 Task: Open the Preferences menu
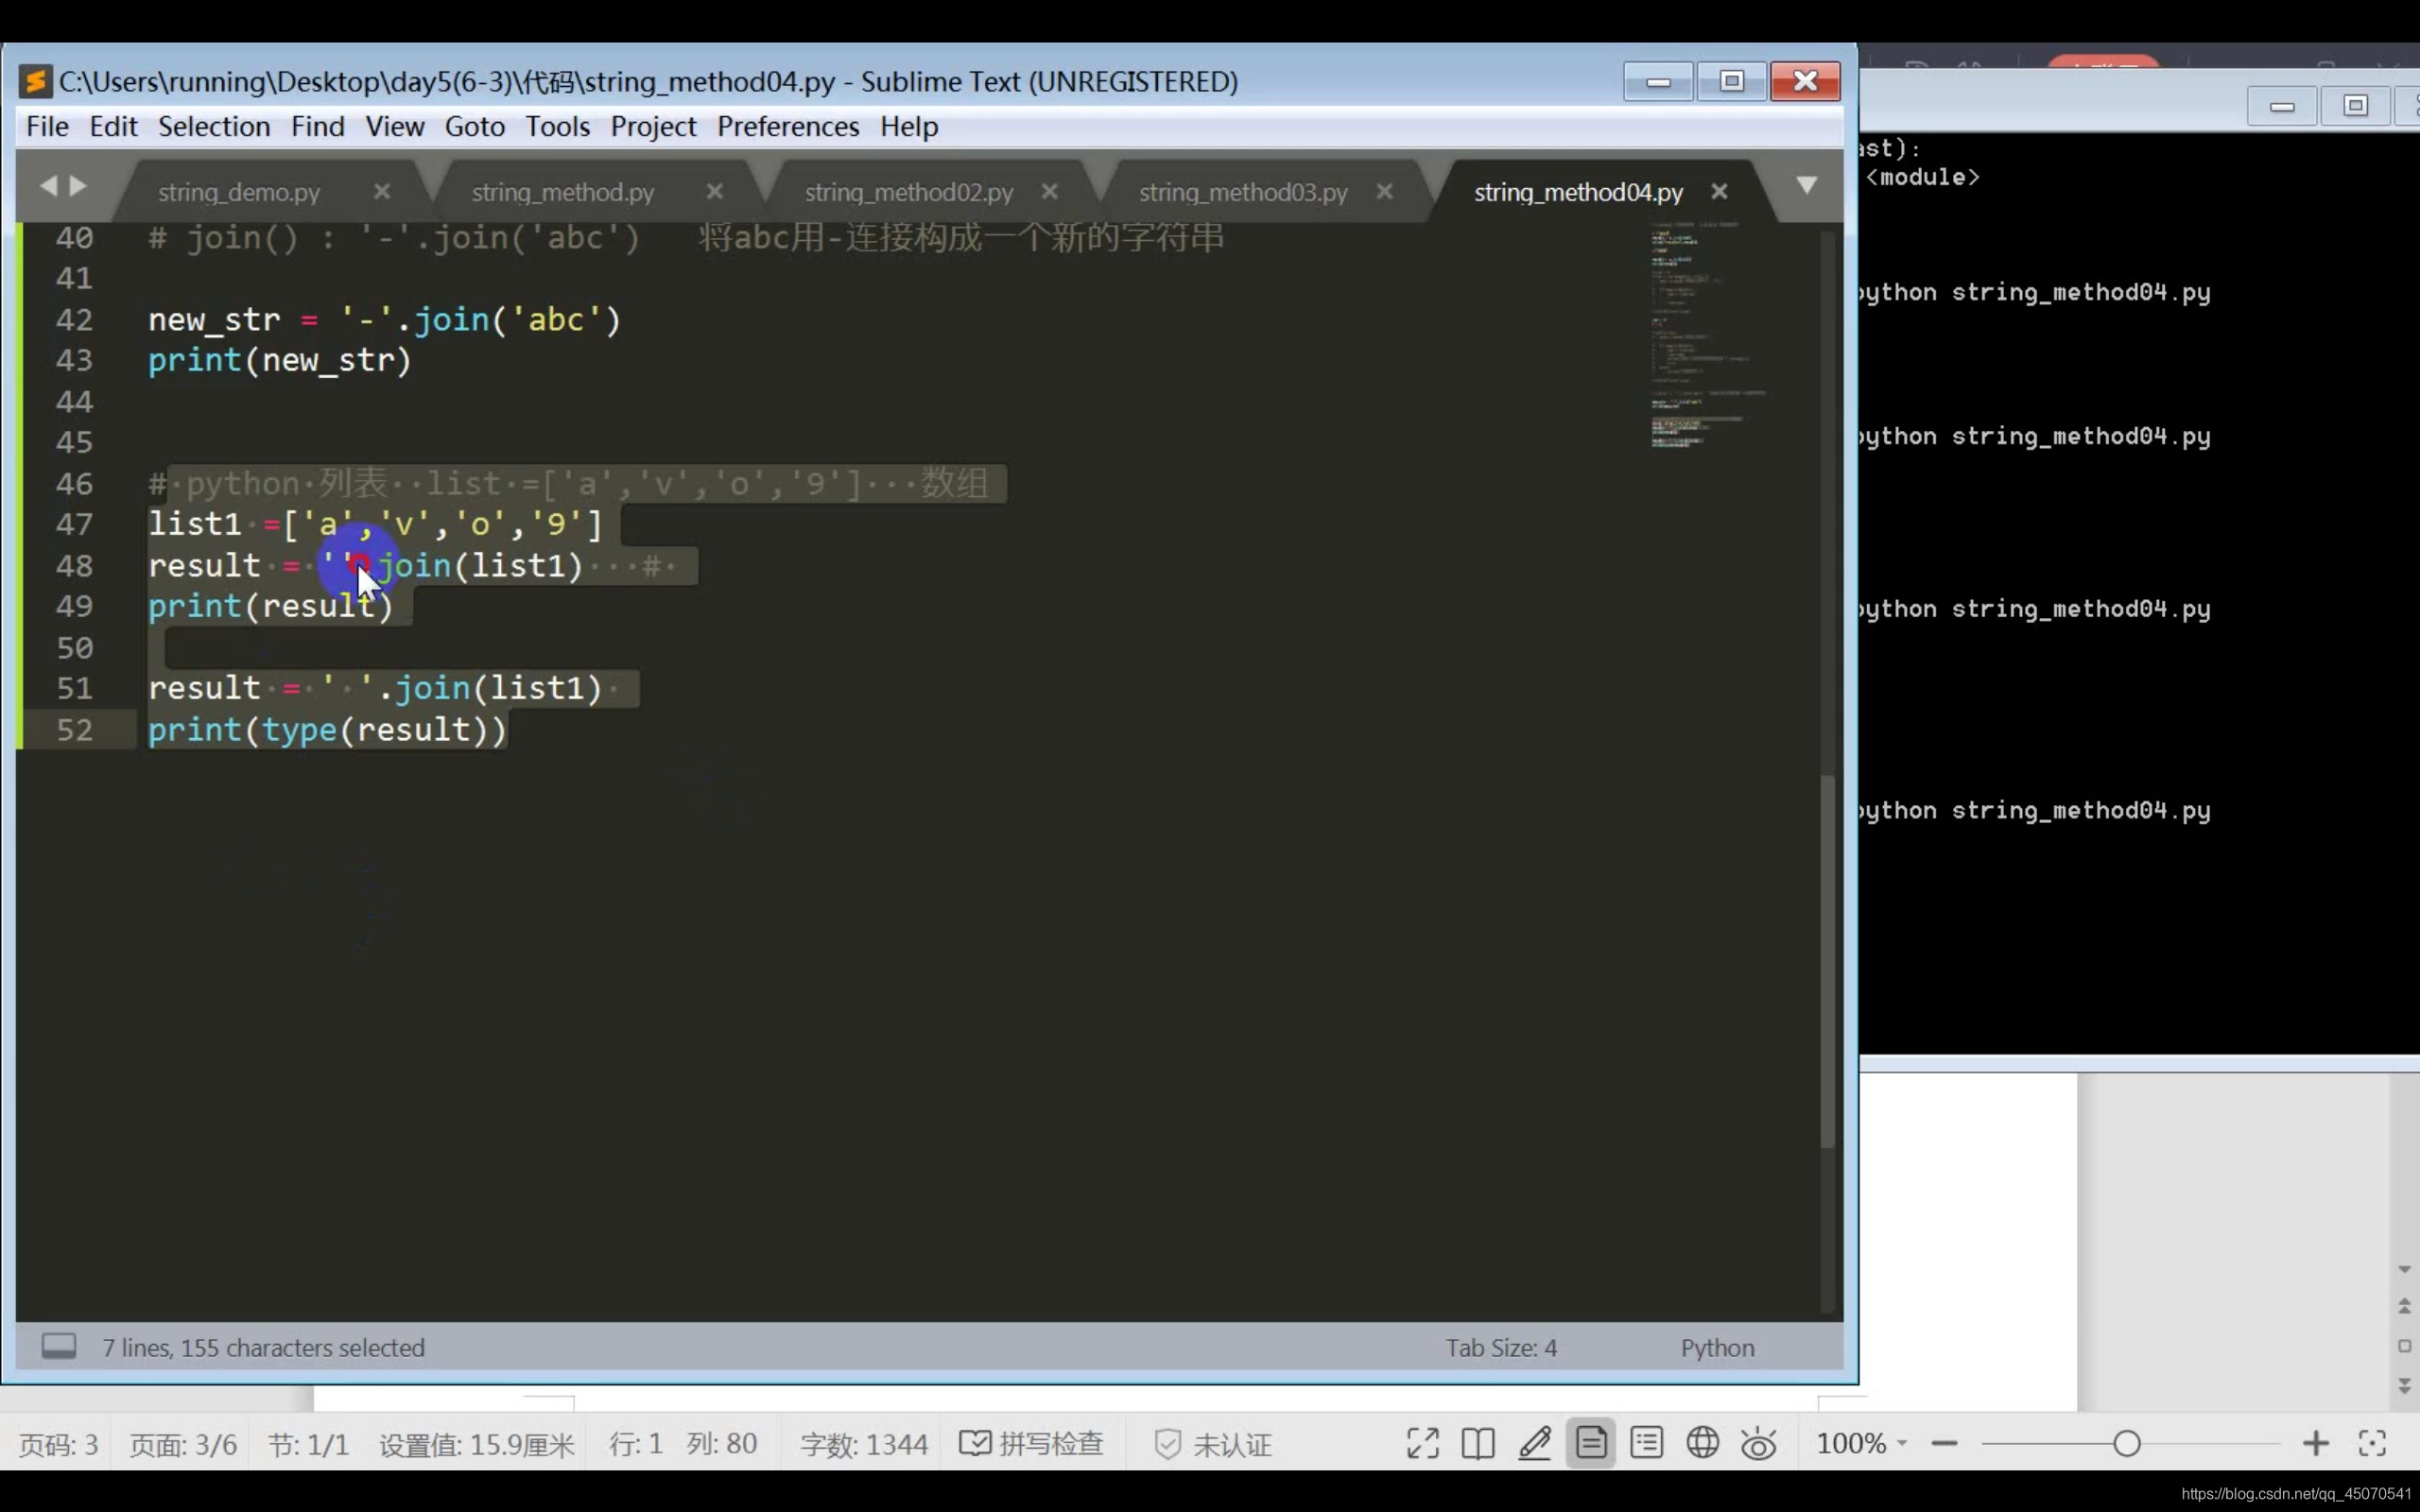[x=787, y=127]
